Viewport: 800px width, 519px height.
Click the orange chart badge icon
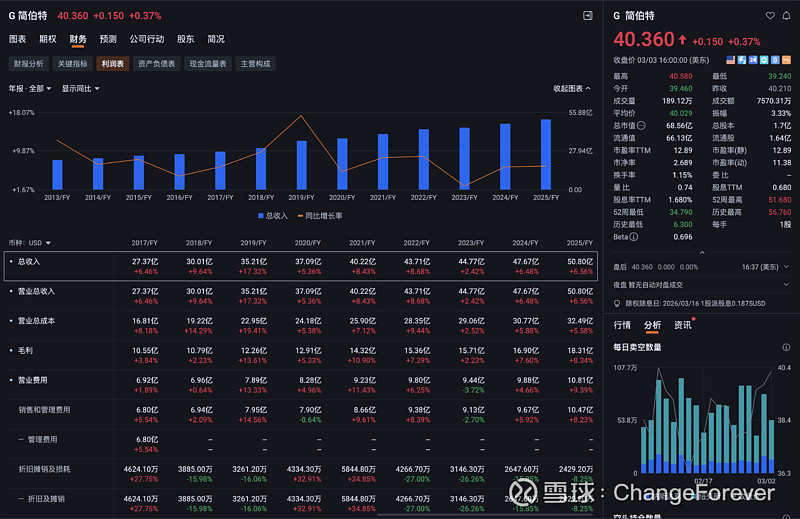[787, 60]
